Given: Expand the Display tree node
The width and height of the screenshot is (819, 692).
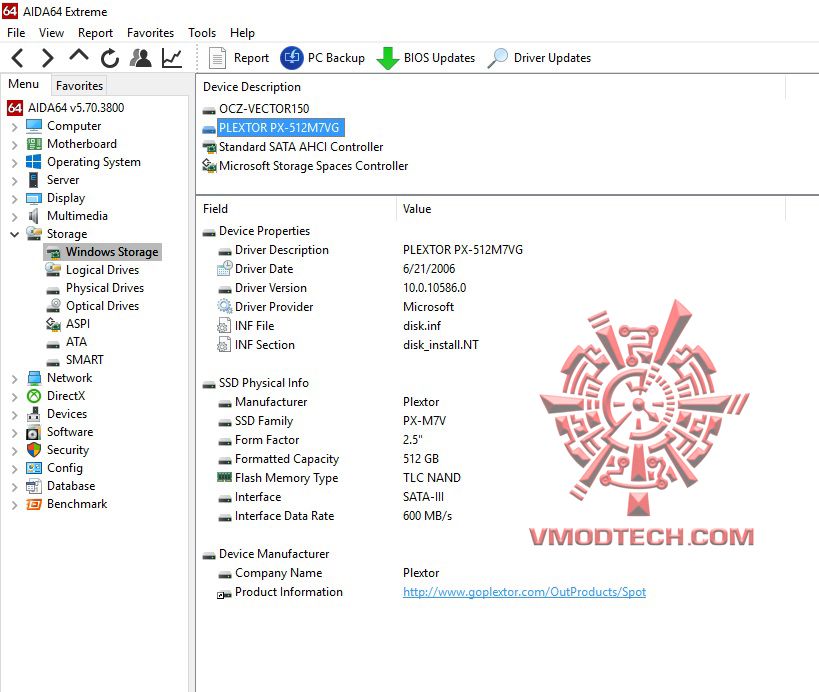Looking at the screenshot, I should (15, 198).
